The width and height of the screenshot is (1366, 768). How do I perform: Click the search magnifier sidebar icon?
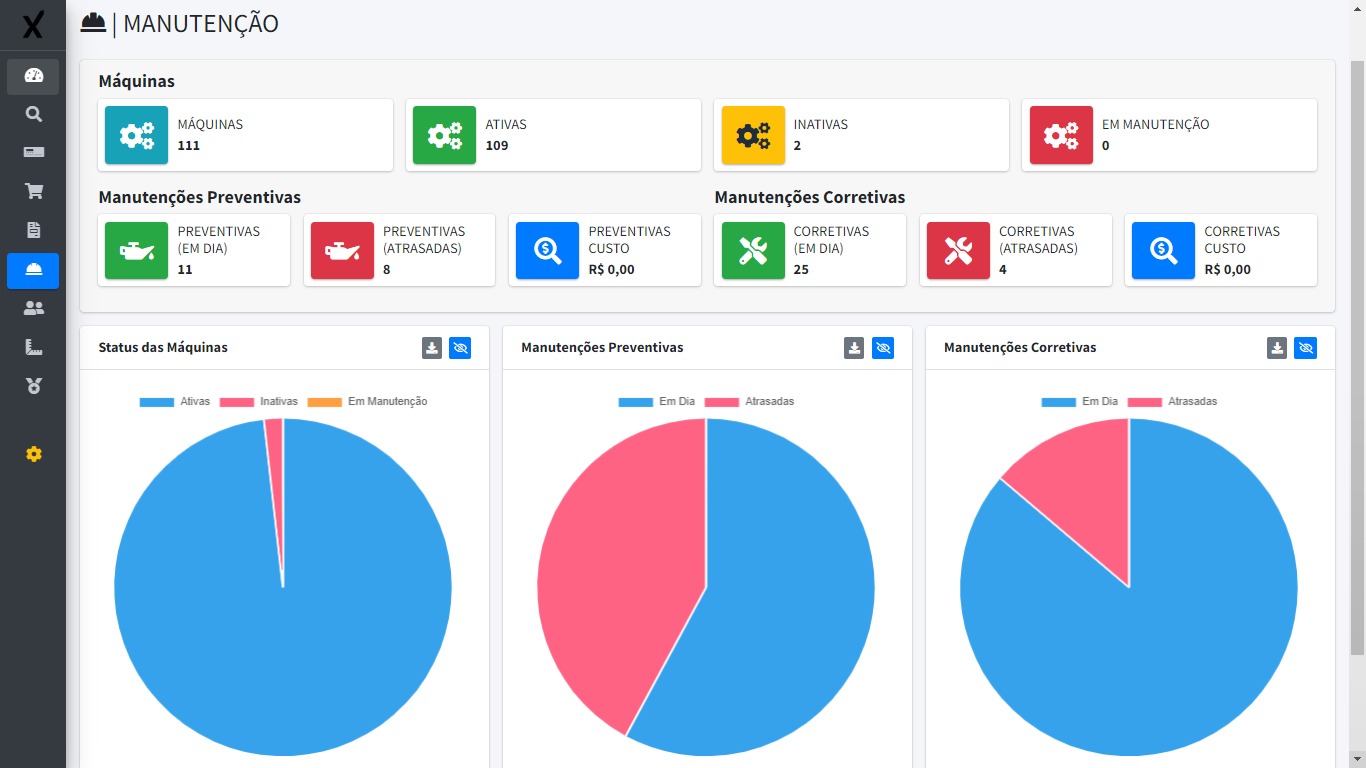tap(33, 114)
